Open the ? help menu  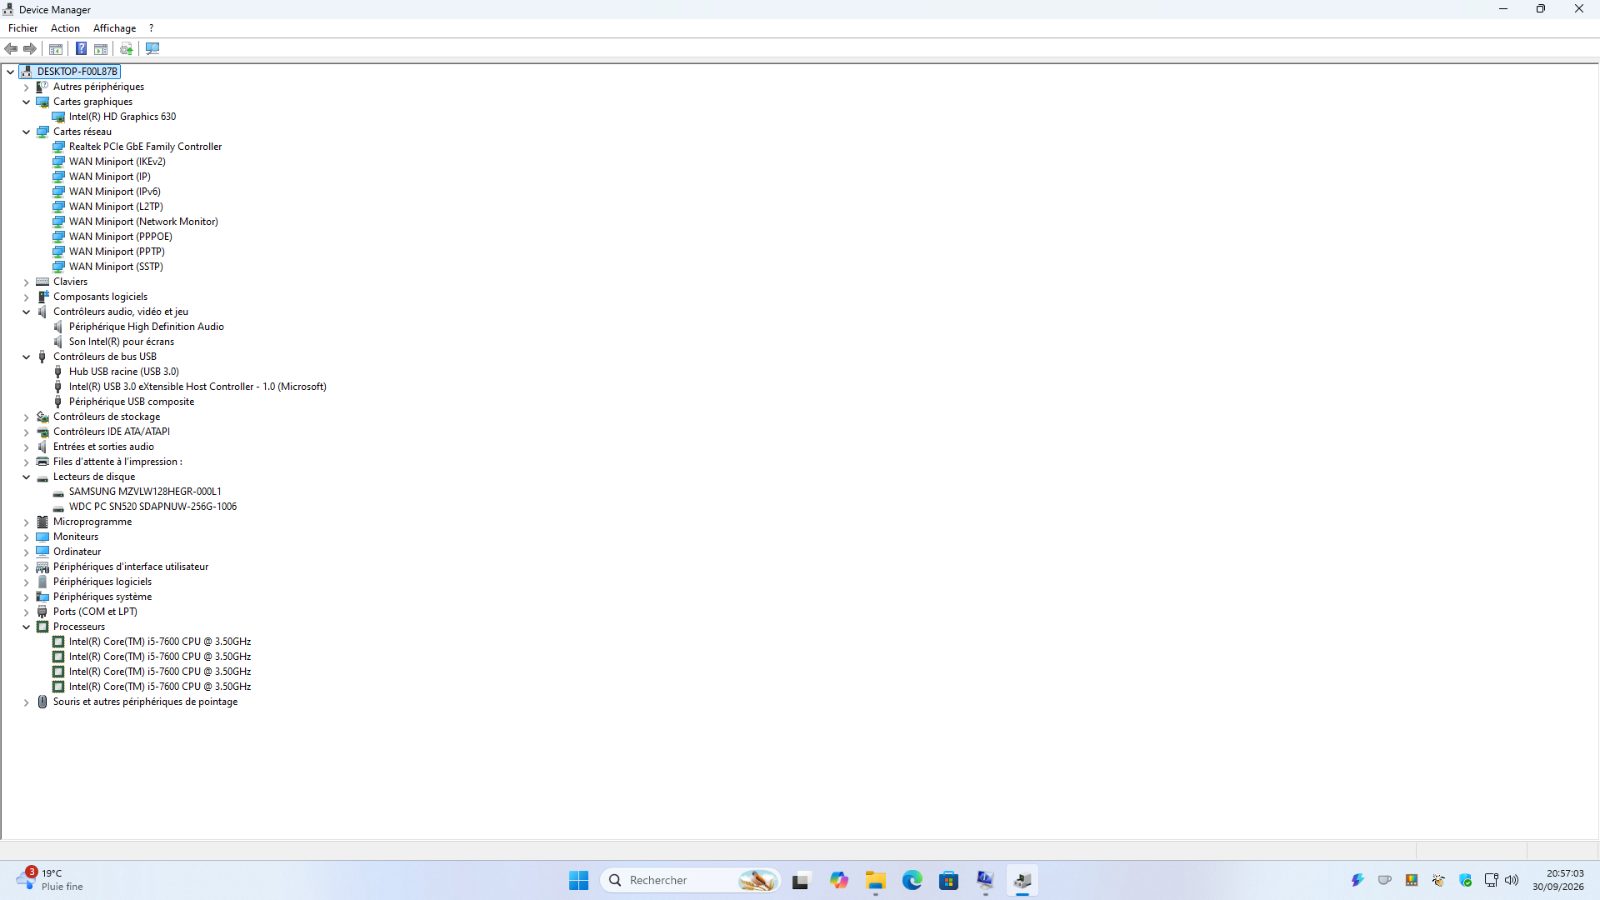click(151, 28)
